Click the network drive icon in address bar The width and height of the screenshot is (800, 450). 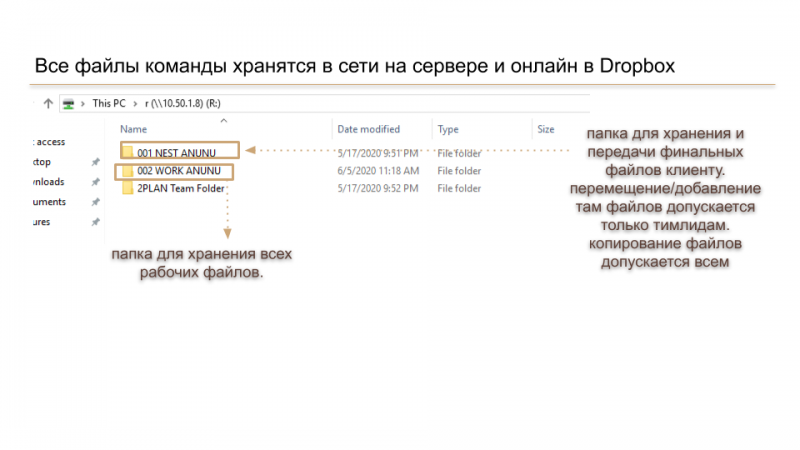coord(68,103)
